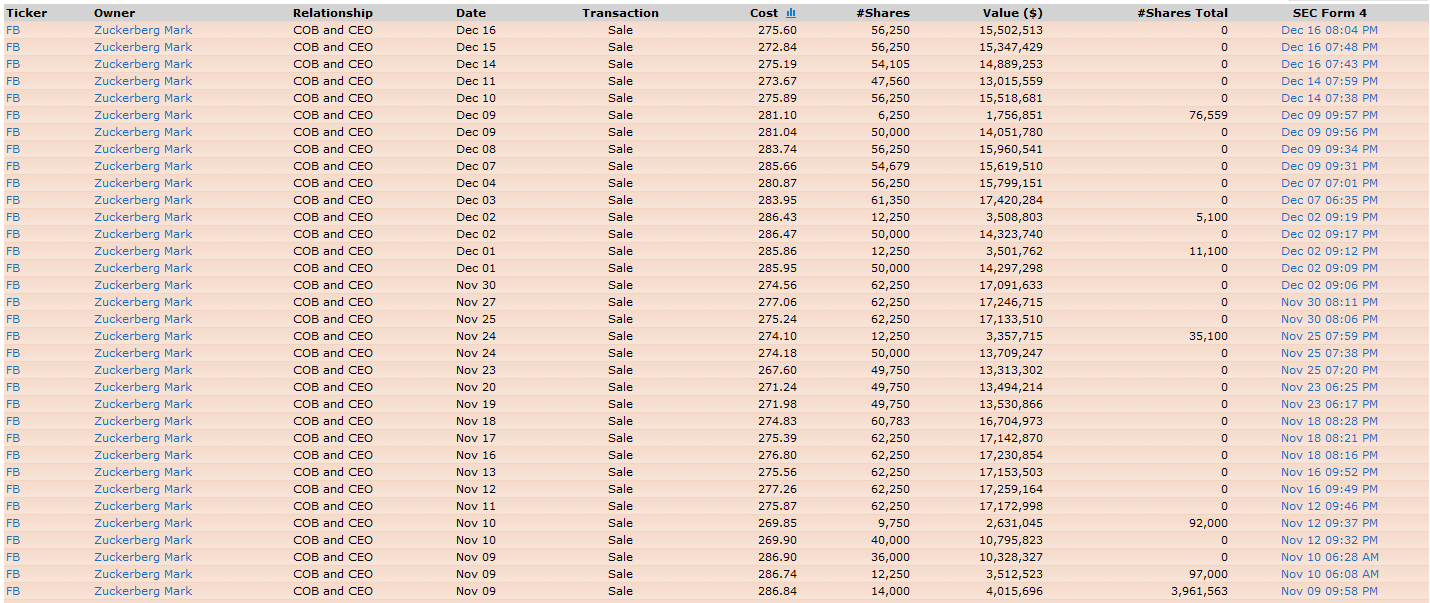Image resolution: width=1430 pixels, height=603 pixels.
Task: Select the value cell 14,889,253
Action: pos(1011,64)
